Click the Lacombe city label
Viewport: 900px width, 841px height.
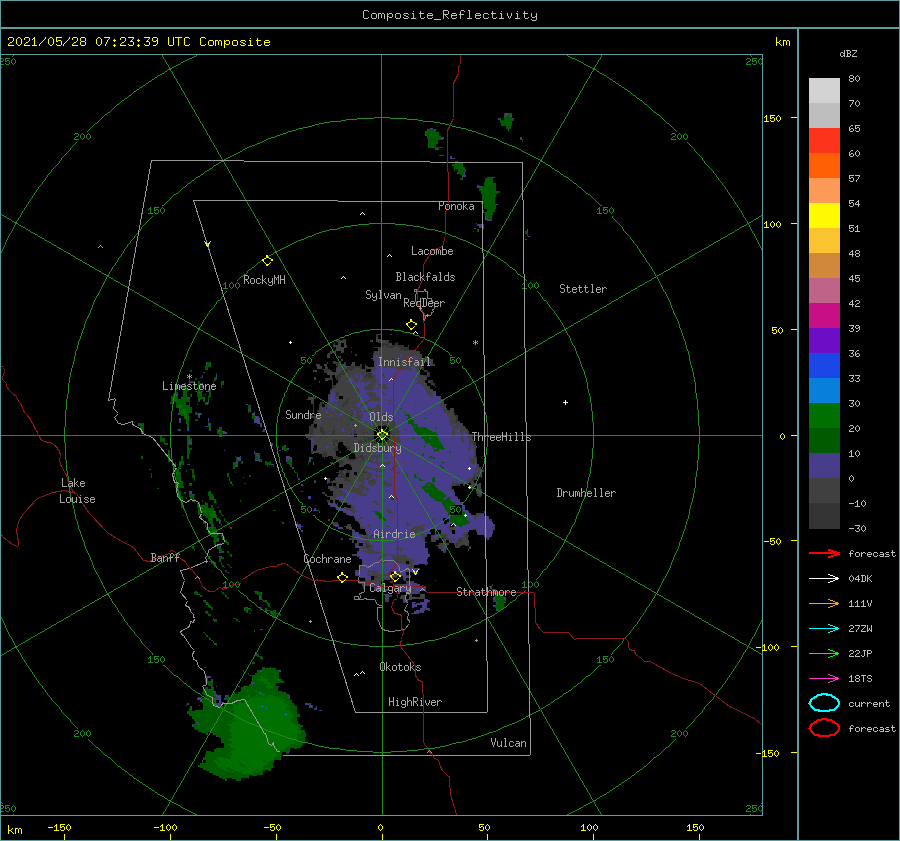pos(432,251)
